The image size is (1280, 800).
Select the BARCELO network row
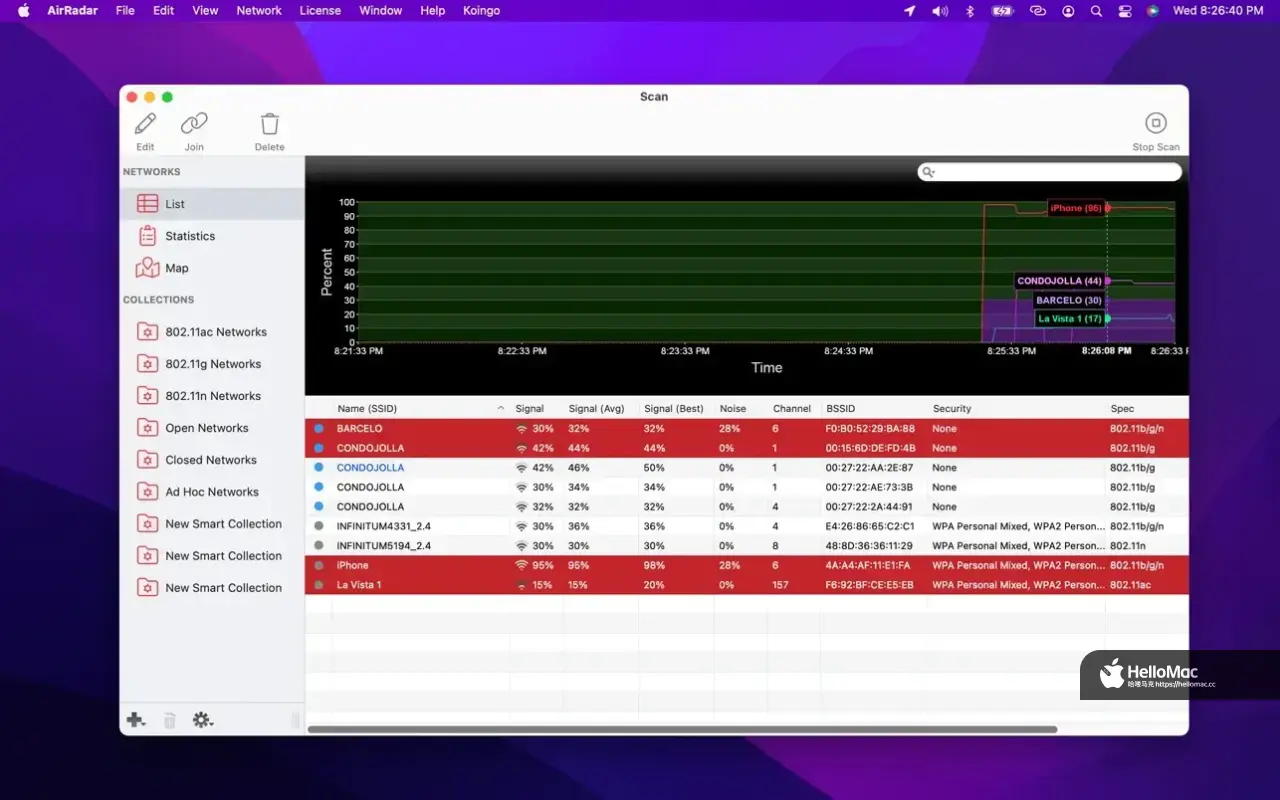click(x=747, y=429)
